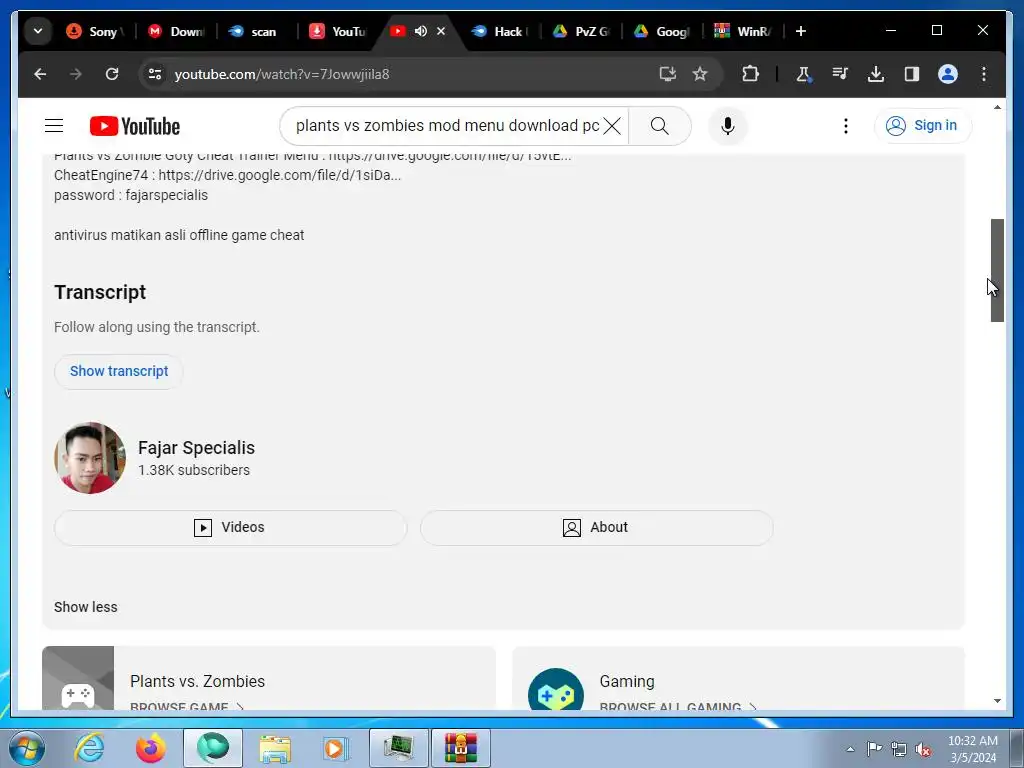Click the page vertical scrollbar thumb
This screenshot has height=768, width=1024.
pyautogui.click(x=997, y=270)
